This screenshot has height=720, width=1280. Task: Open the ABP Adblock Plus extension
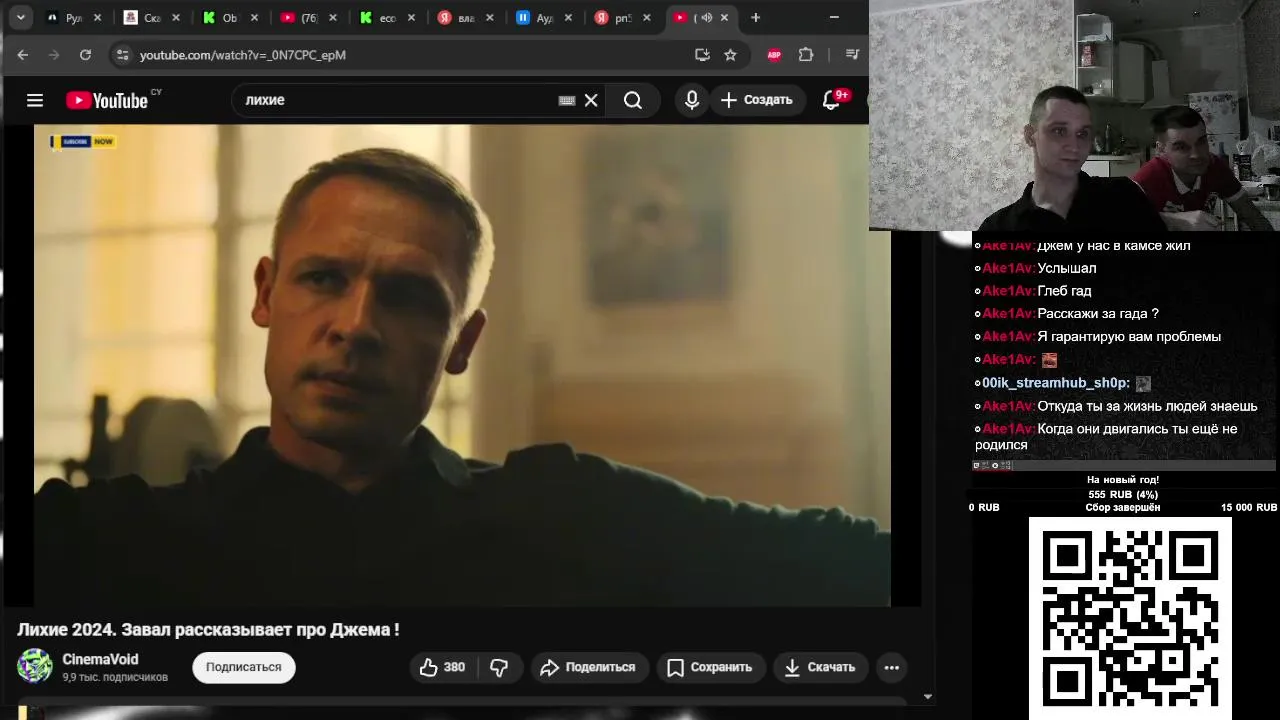[774, 55]
